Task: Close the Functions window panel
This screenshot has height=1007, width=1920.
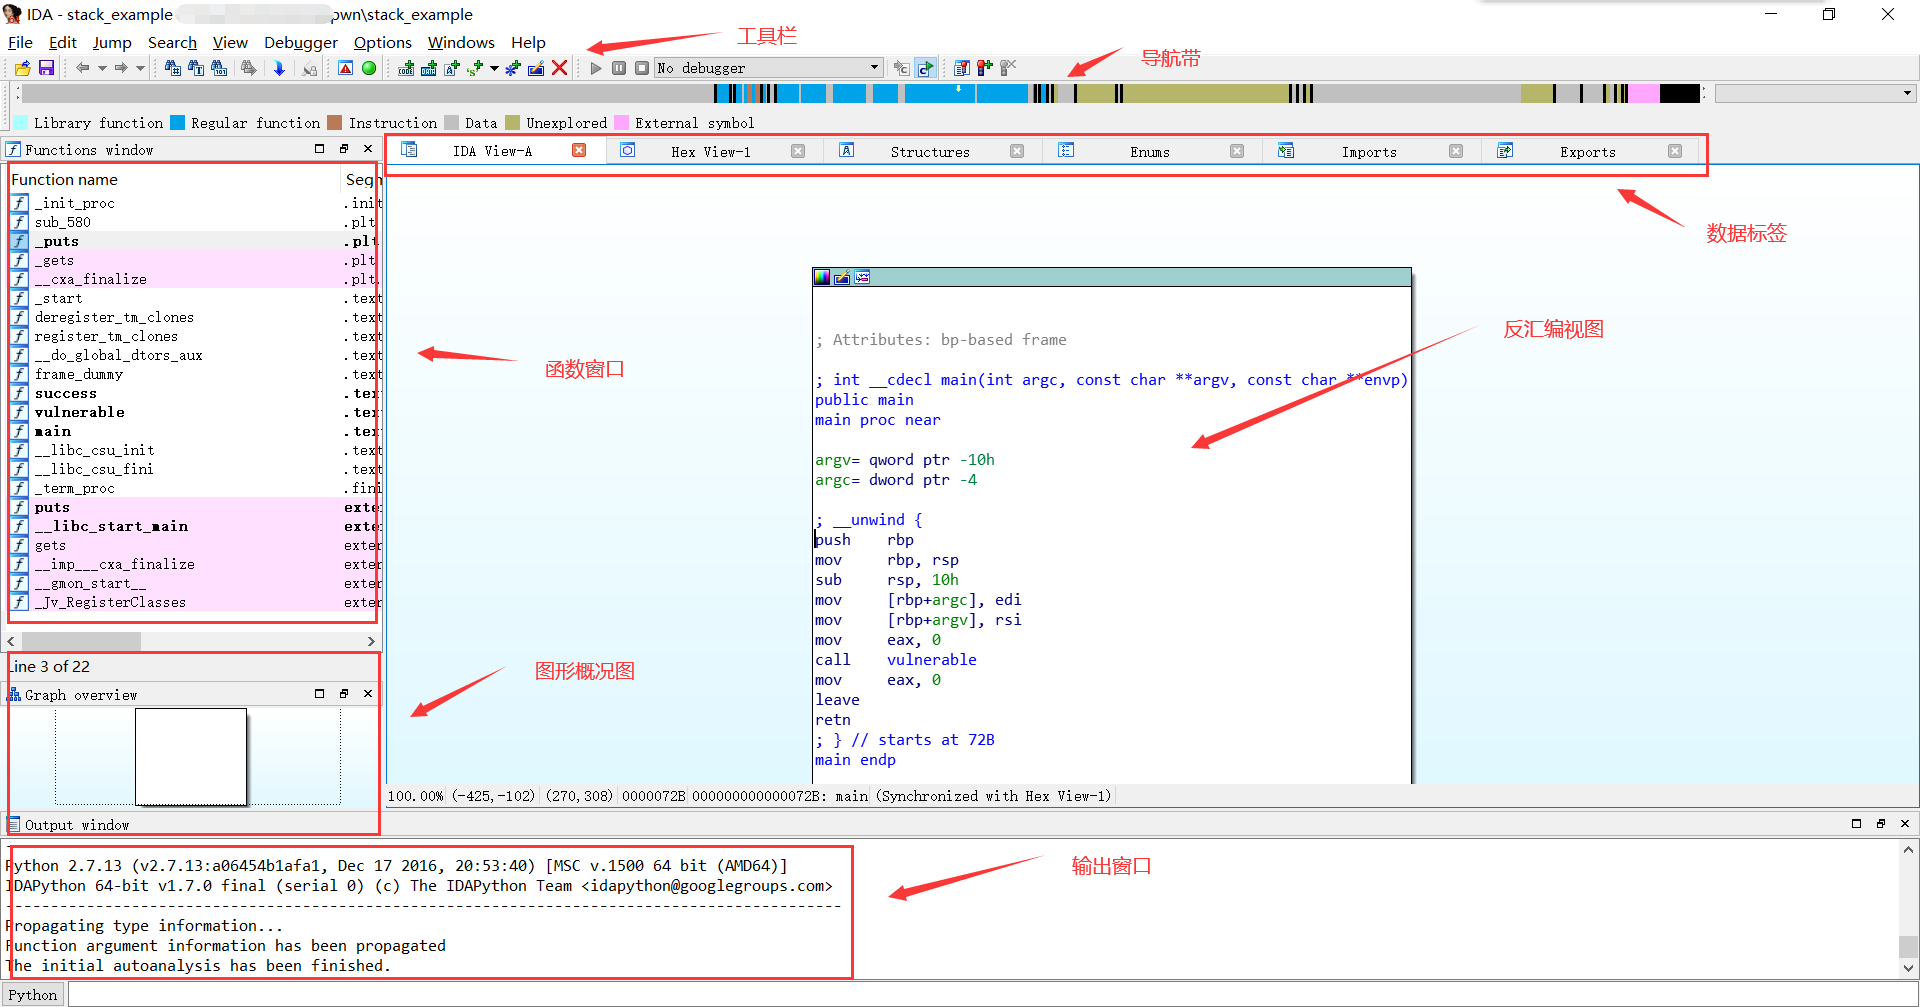Action: pyautogui.click(x=368, y=149)
